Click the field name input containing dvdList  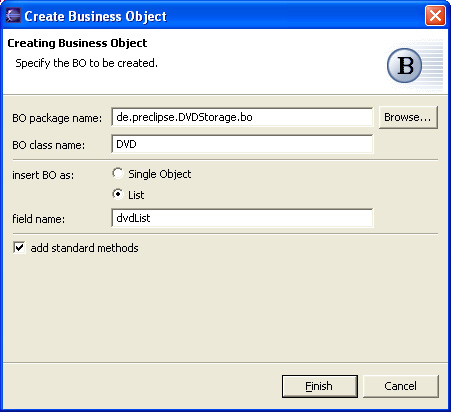242,218
